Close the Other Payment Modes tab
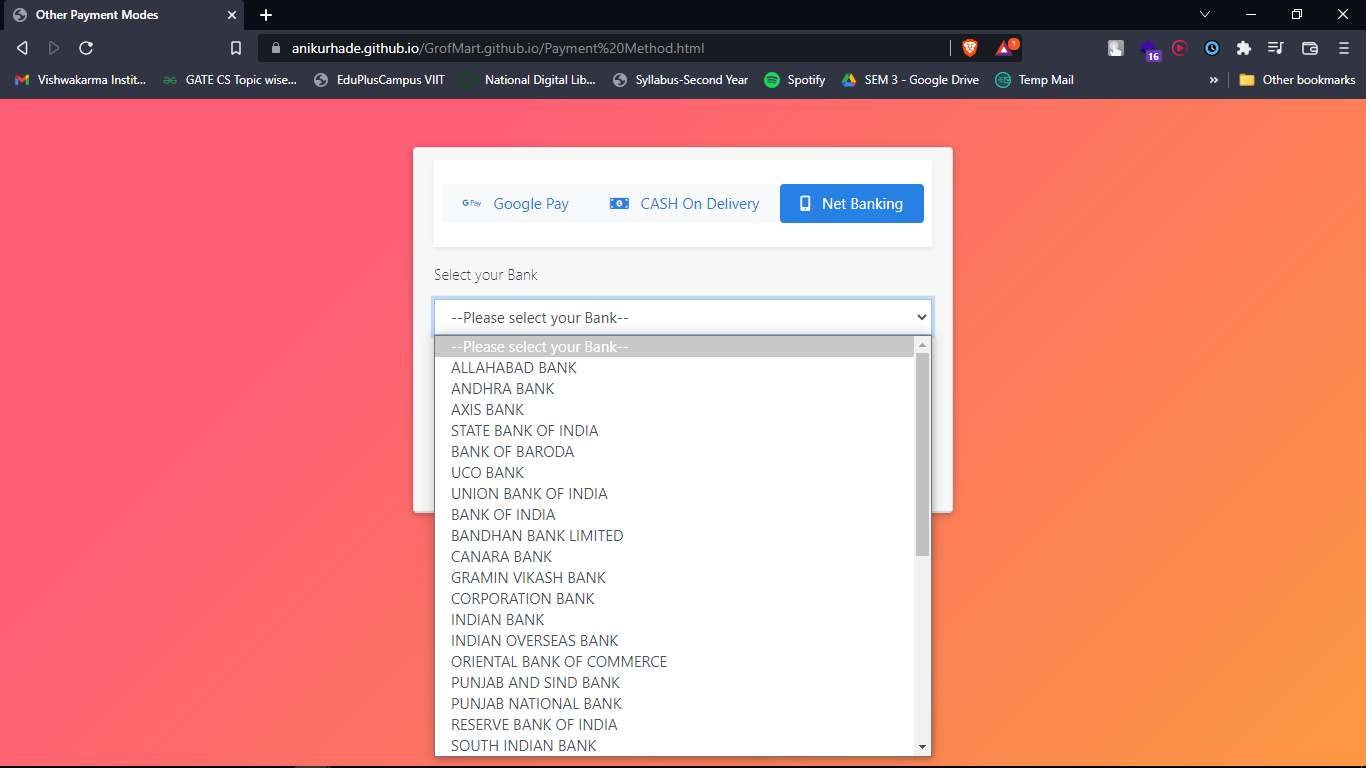1366x768 pixels. coord(232,15)
